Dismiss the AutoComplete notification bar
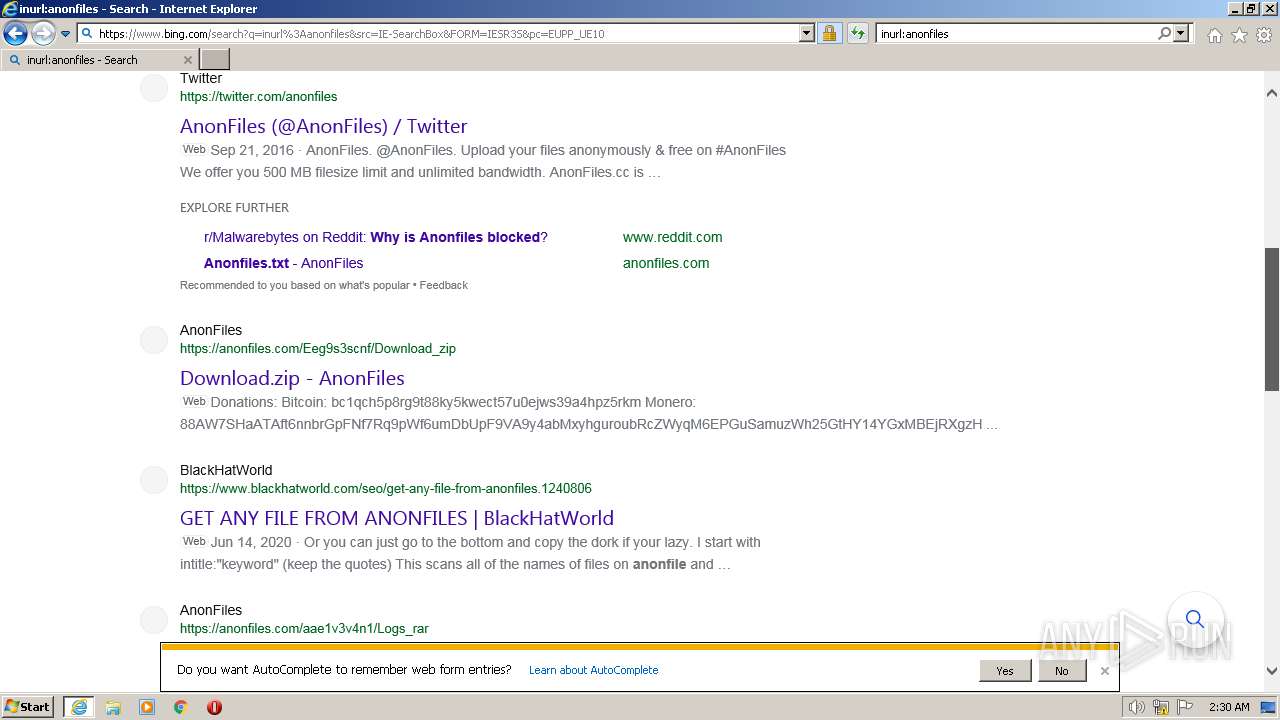The image size is (1280, 720). [1104, 671]
